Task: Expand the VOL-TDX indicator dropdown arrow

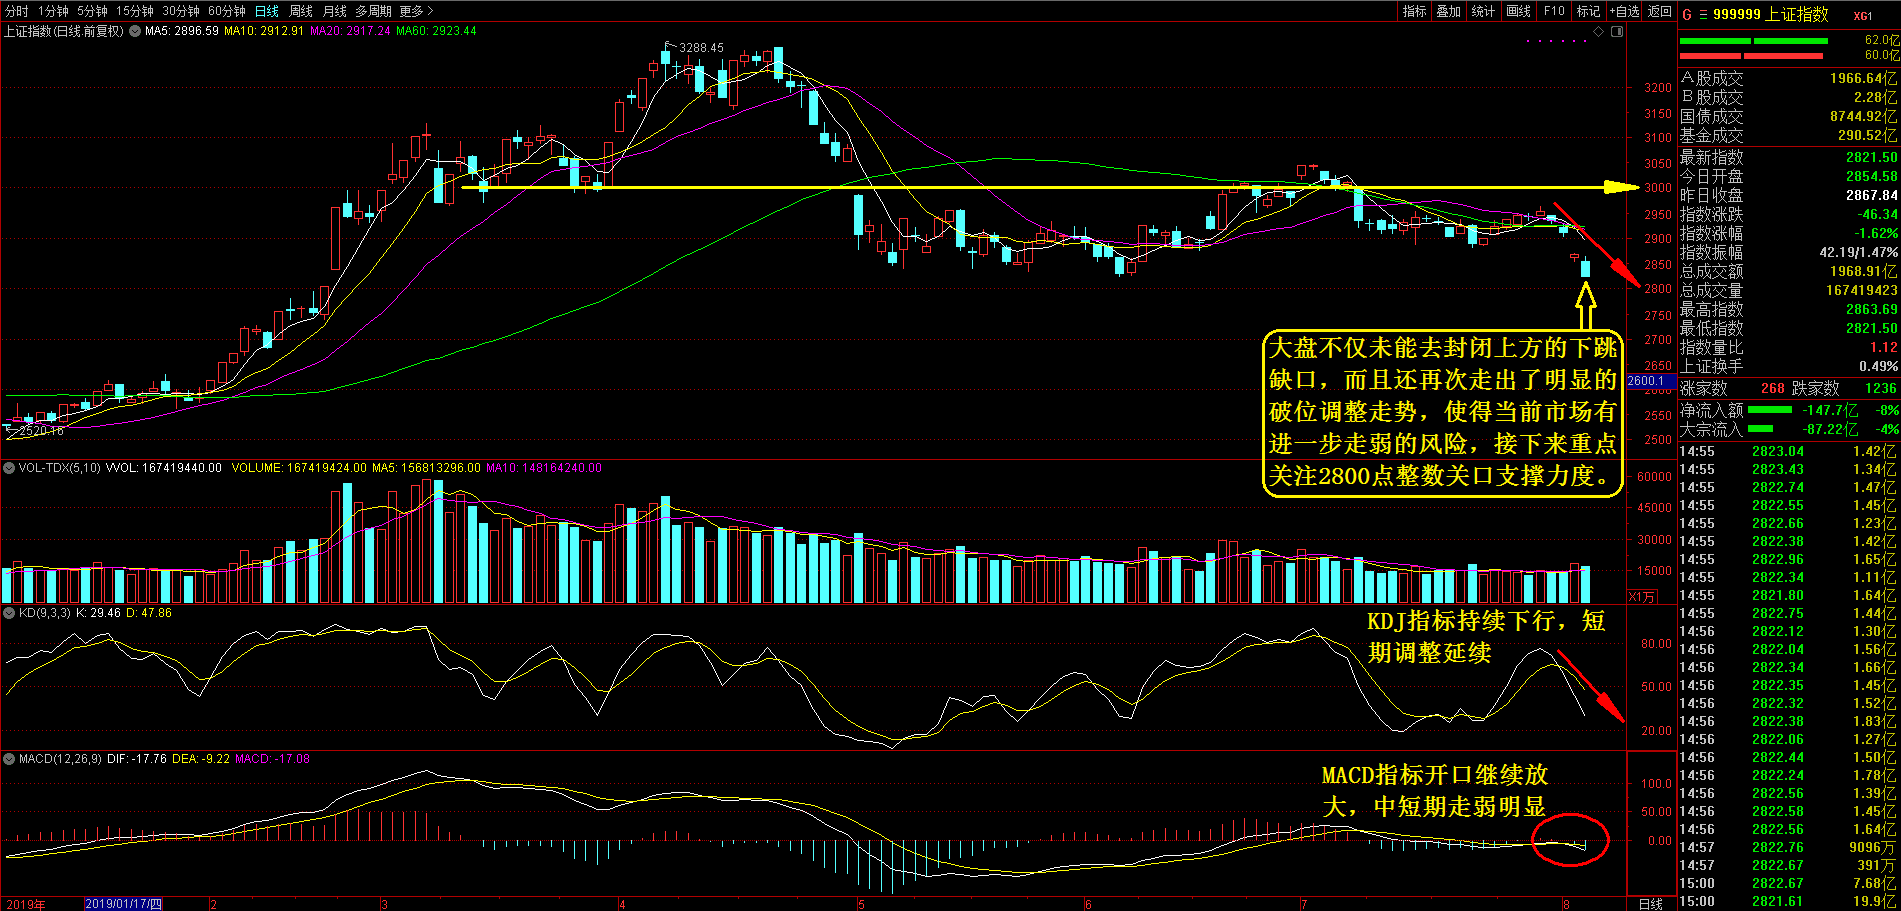Action: pyautogui.click(x=9, y=468)
